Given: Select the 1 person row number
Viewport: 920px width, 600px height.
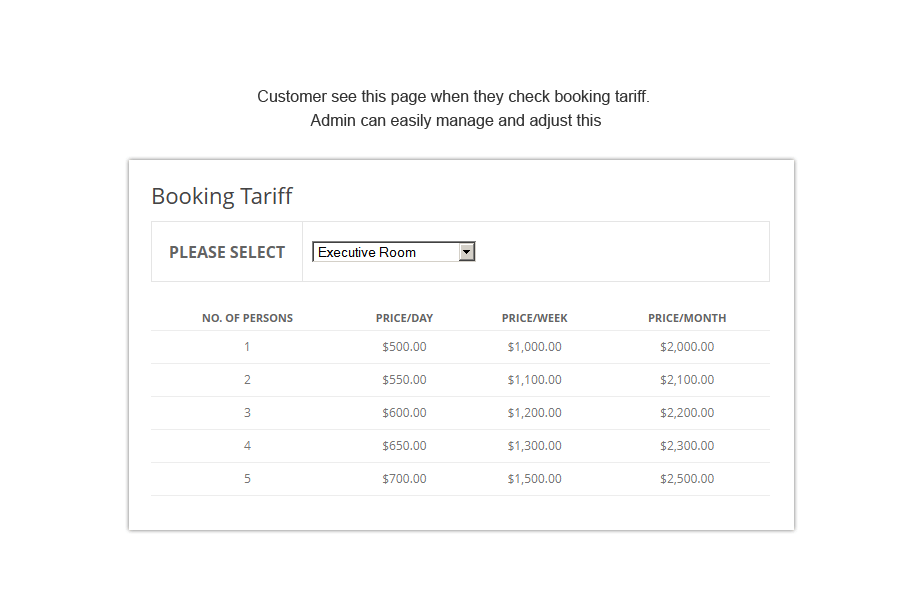Looking at the screenshot, I should [247, 347].
